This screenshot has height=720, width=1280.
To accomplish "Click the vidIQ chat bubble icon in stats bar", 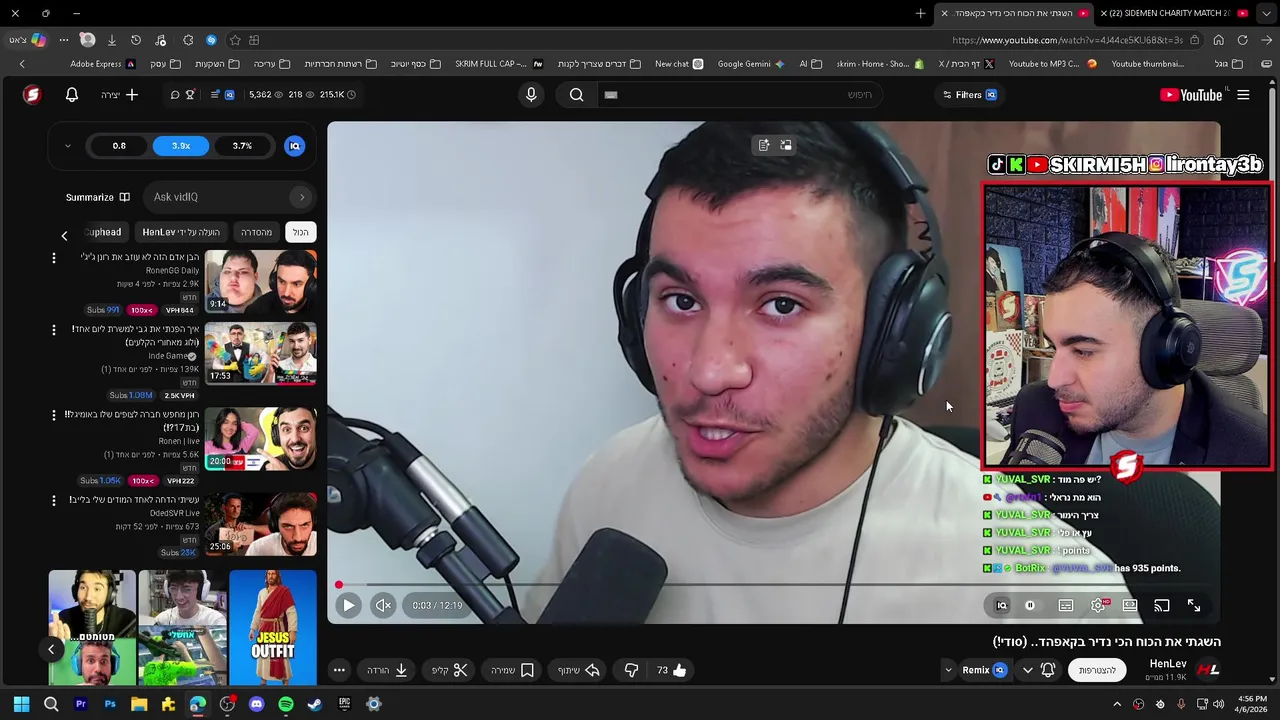I will click(x=175, y=95).
